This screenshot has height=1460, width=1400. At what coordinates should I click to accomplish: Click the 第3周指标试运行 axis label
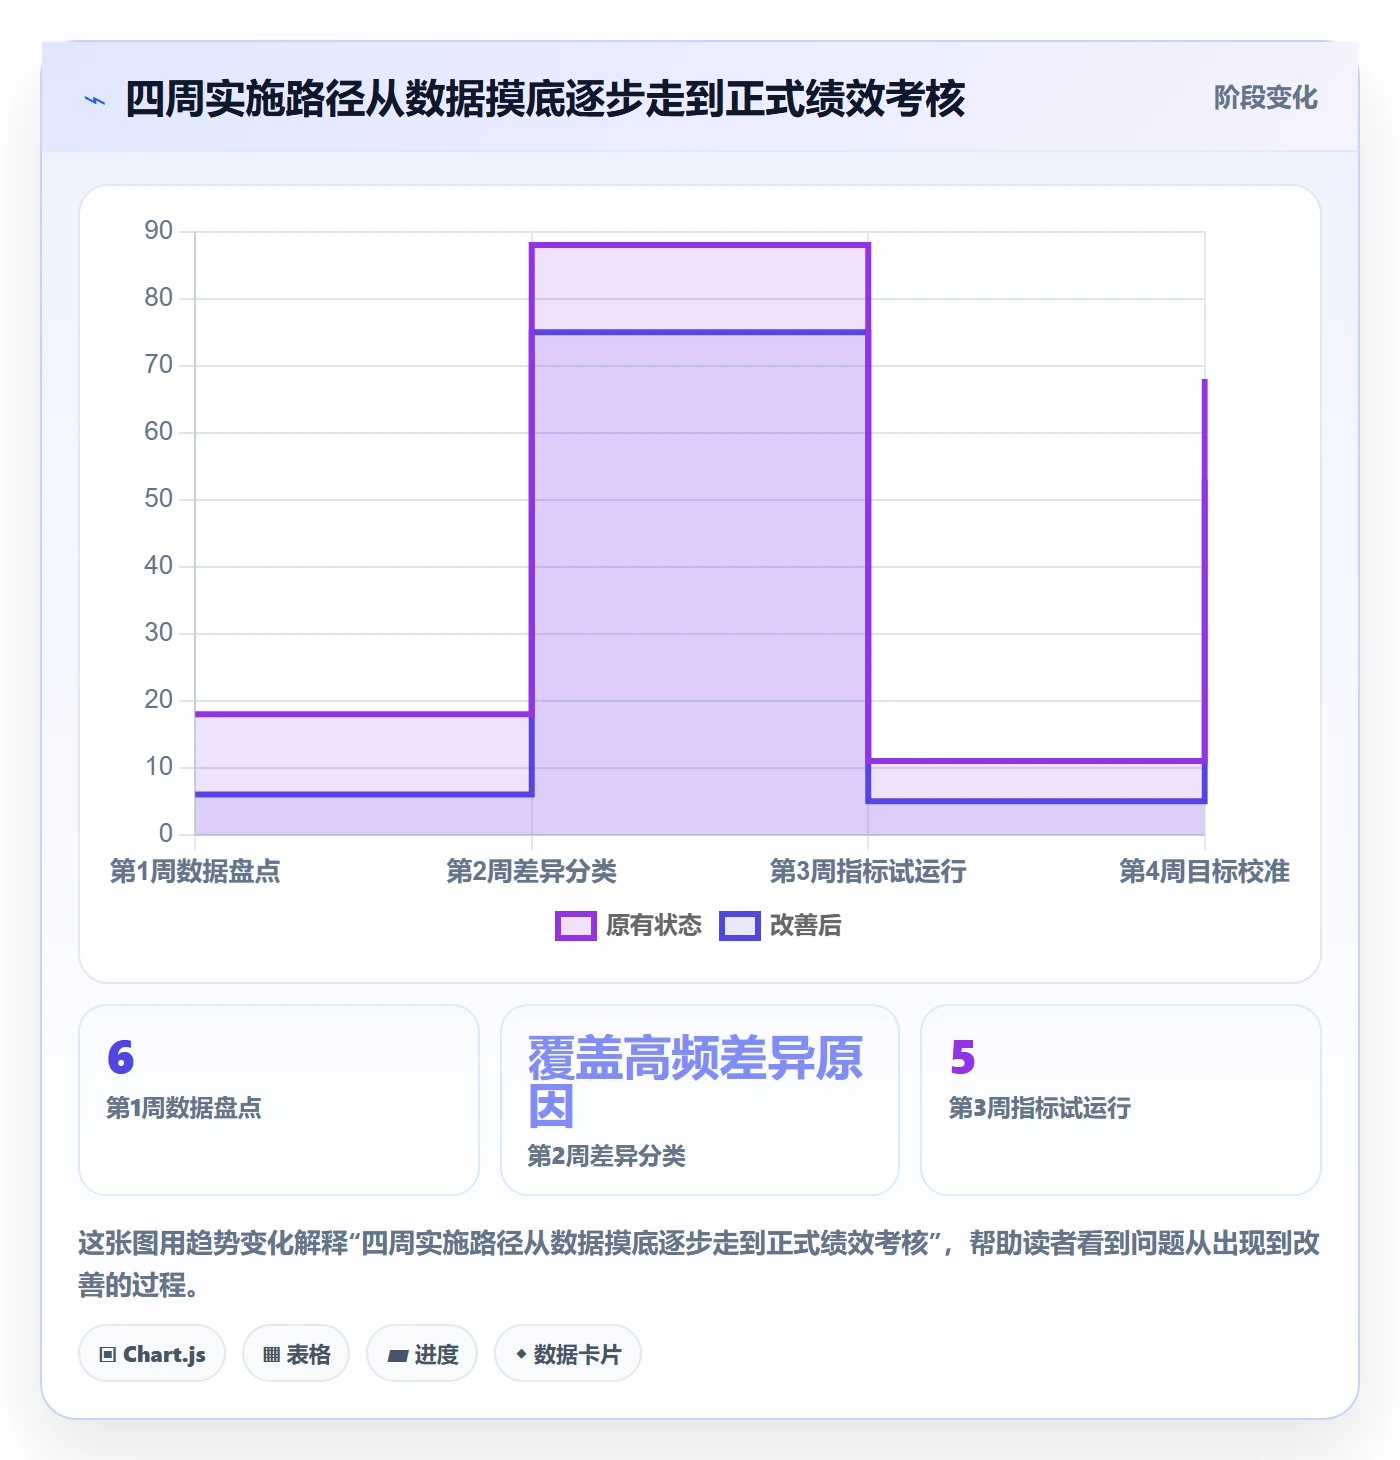click(x=868, y=871)
